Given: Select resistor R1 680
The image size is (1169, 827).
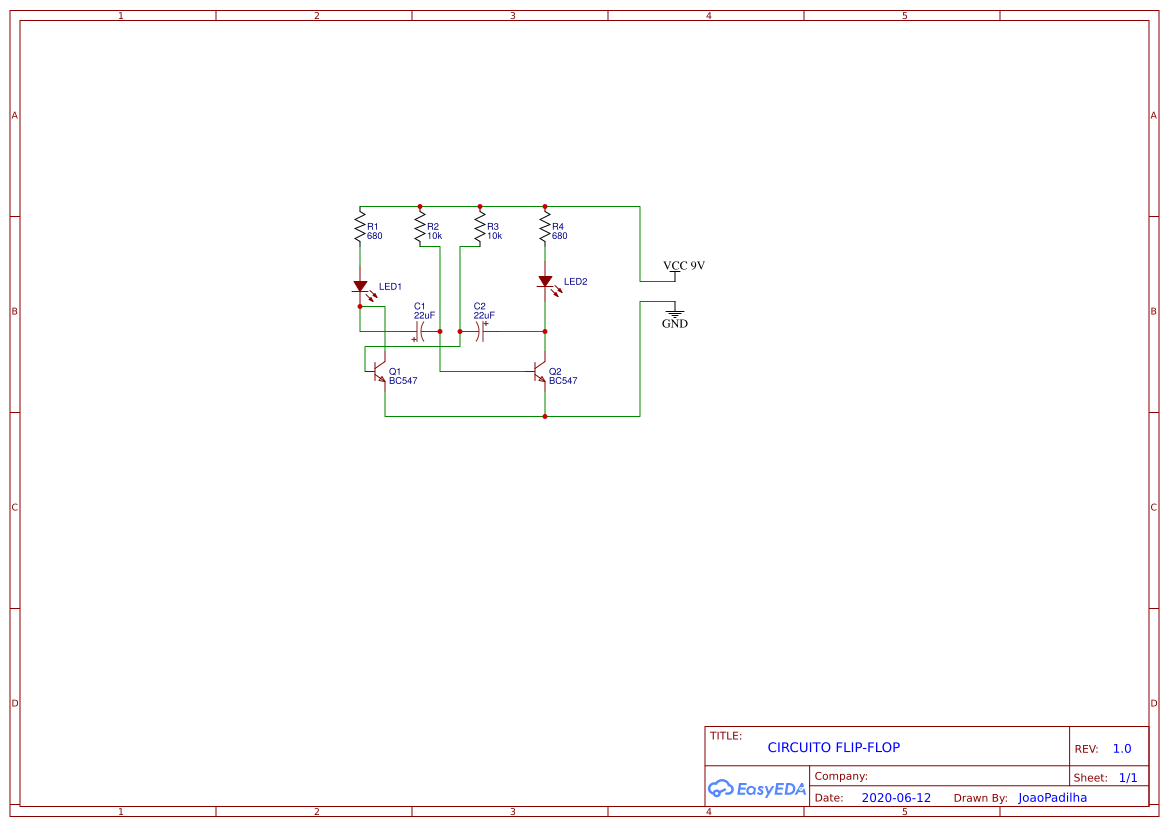Looking at the screenshot, I should [360, 226].
